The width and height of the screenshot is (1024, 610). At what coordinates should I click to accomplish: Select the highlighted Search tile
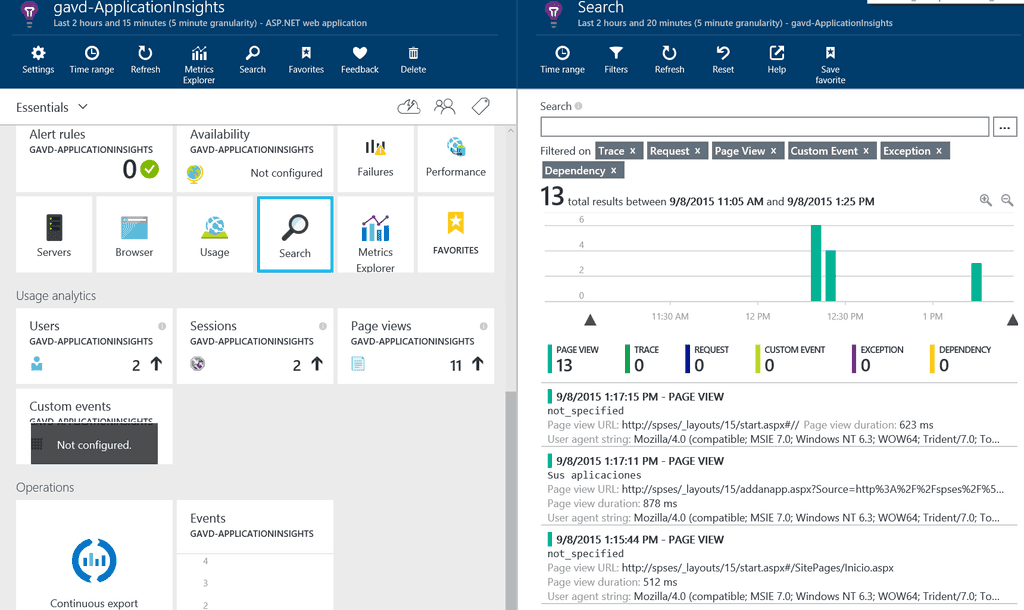[x=295, y=234]
